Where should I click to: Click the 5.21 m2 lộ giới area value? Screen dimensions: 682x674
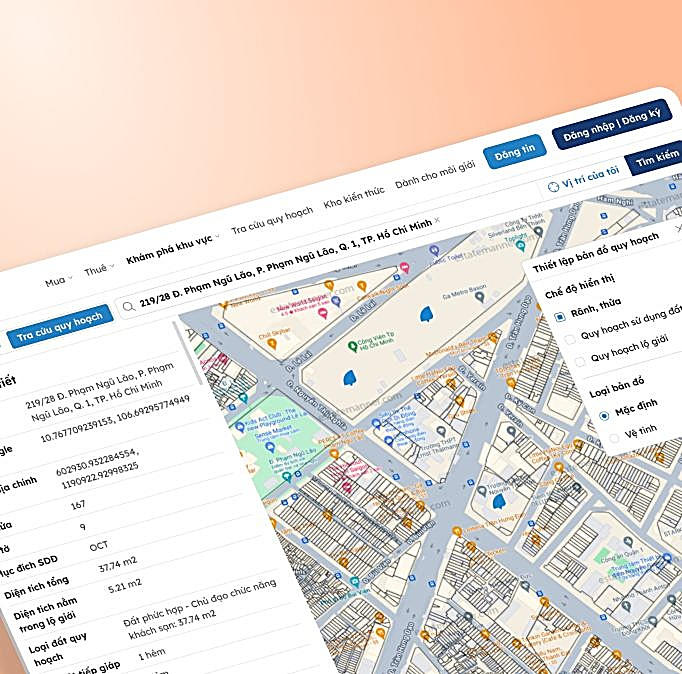(125, 586)
